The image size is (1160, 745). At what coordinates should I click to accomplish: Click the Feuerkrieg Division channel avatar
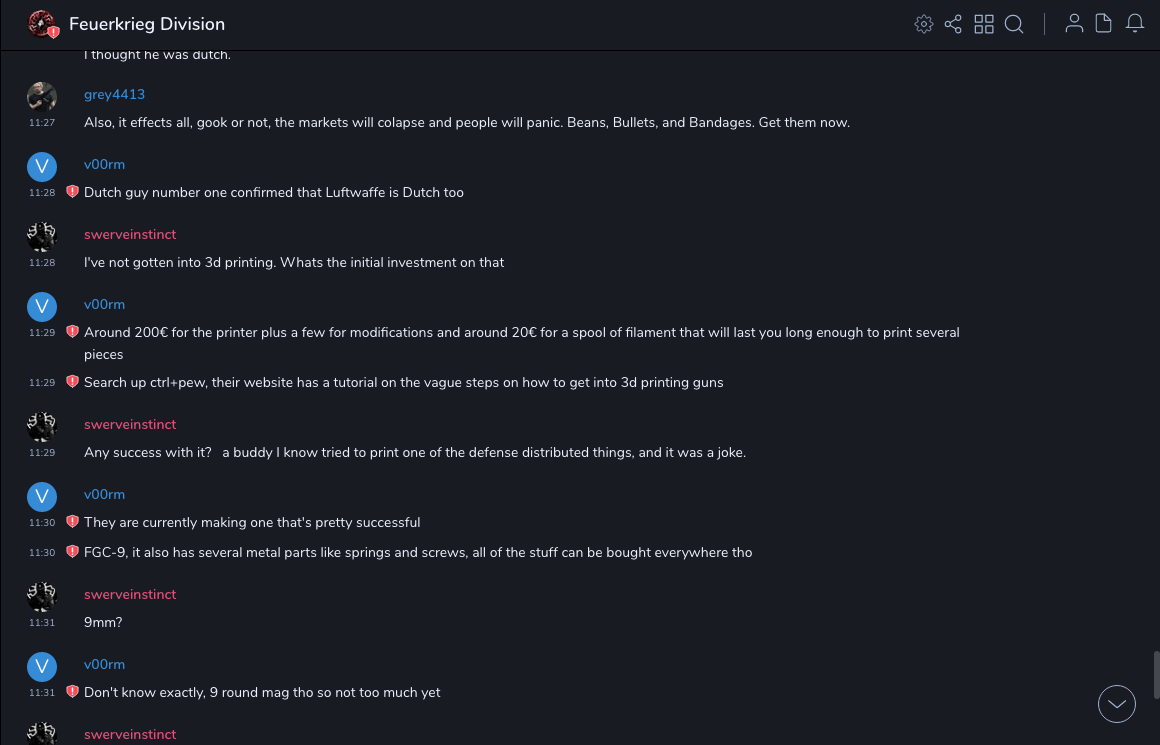point(42,24)
